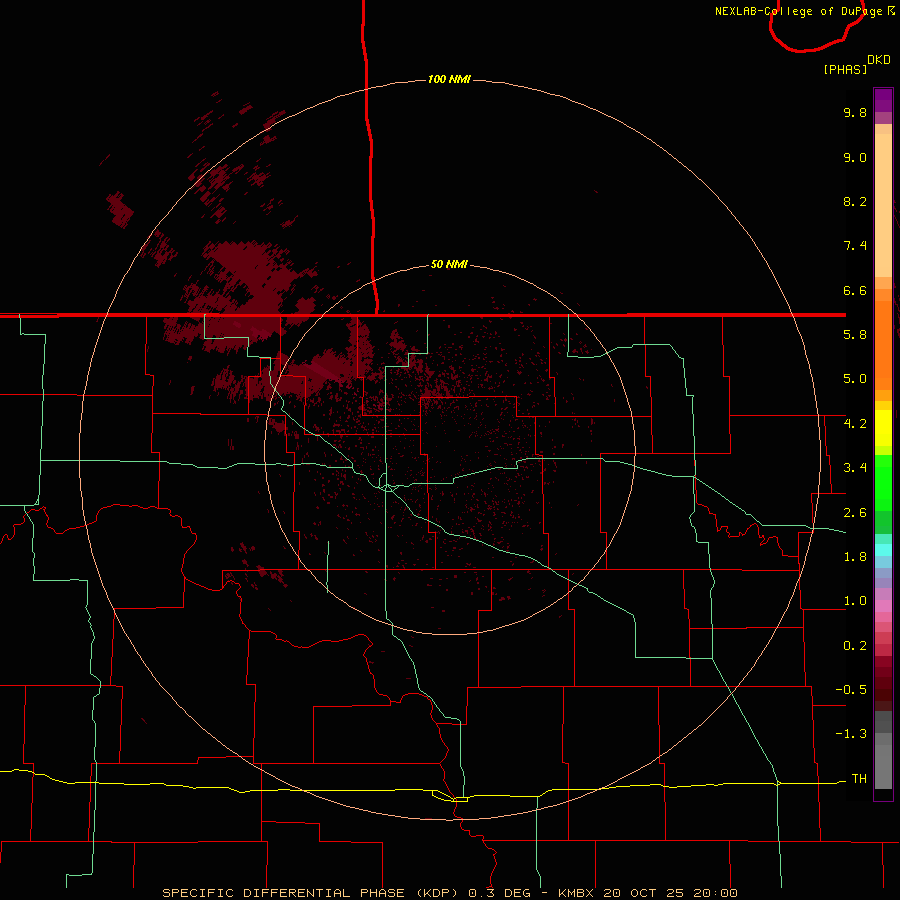The image size is (900, 900).
Task: Click the 8.2 value on the color scale
Action: coord(855,201)
